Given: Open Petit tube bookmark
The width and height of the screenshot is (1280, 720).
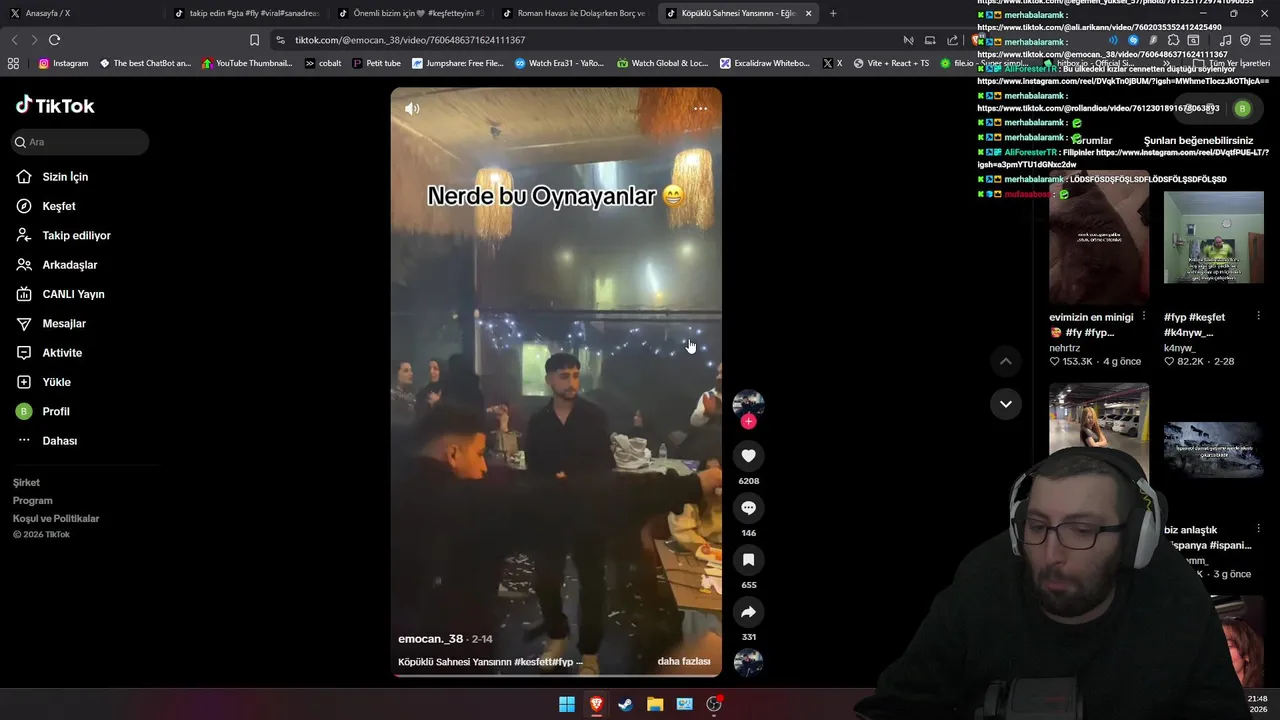Looking at the screenshot, I should [376, 63].
